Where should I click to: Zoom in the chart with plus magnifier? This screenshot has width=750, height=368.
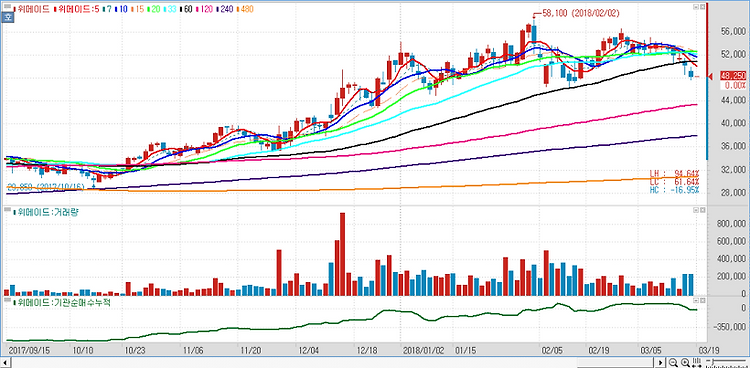[685, 363]
